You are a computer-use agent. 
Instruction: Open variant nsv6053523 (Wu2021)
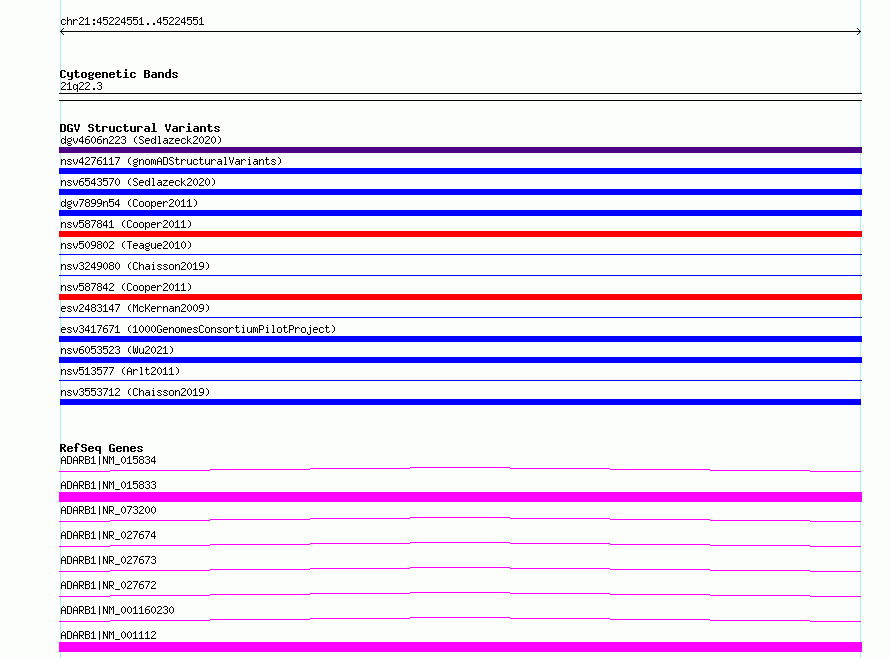(117, 350)
